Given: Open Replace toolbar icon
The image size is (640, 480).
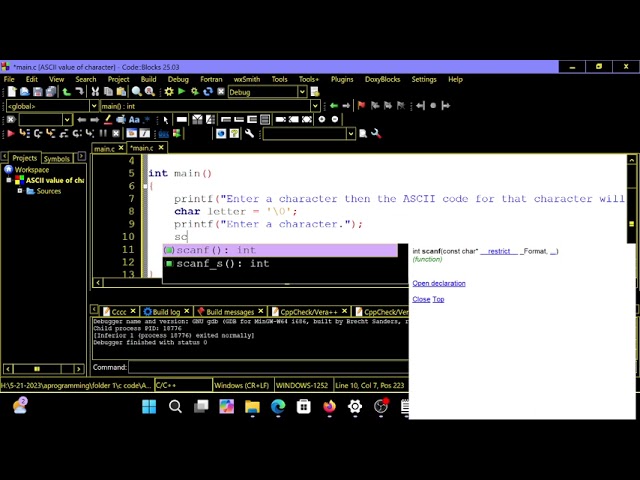Looking at the screenshot, I should 150,92.
